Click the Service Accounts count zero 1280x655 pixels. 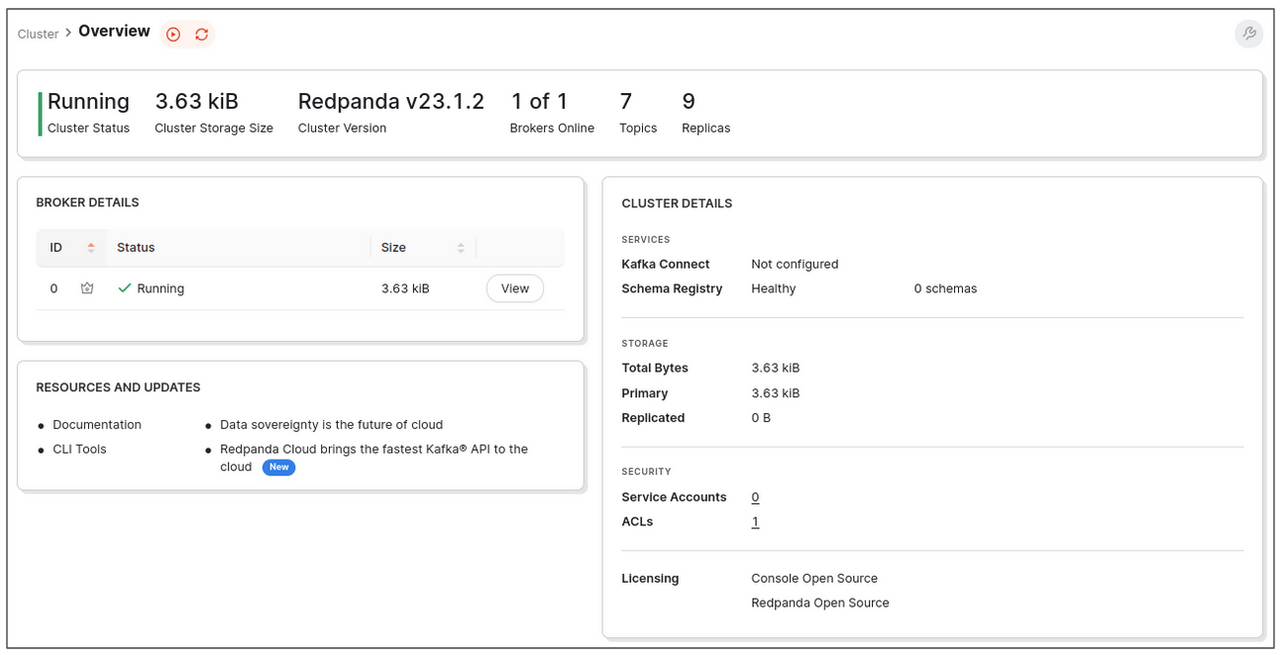click(x=755, y=497)
